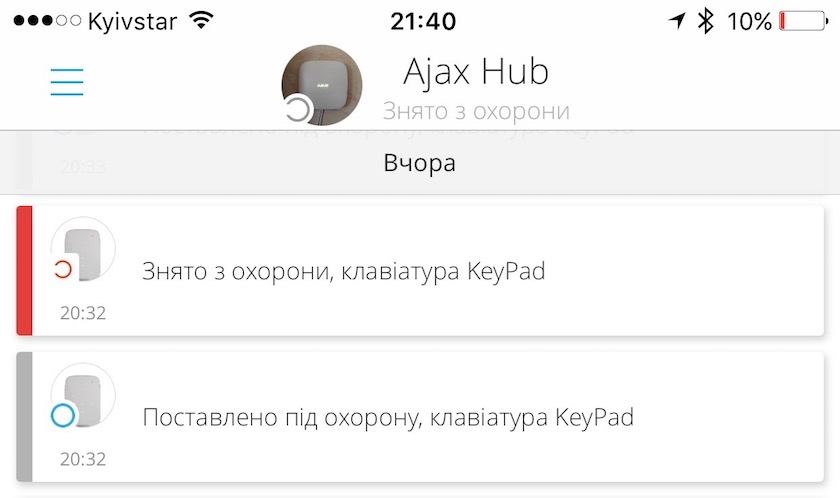
Task: Tap the Ajax Hub device photo
Action: click(x=322, y=85)
